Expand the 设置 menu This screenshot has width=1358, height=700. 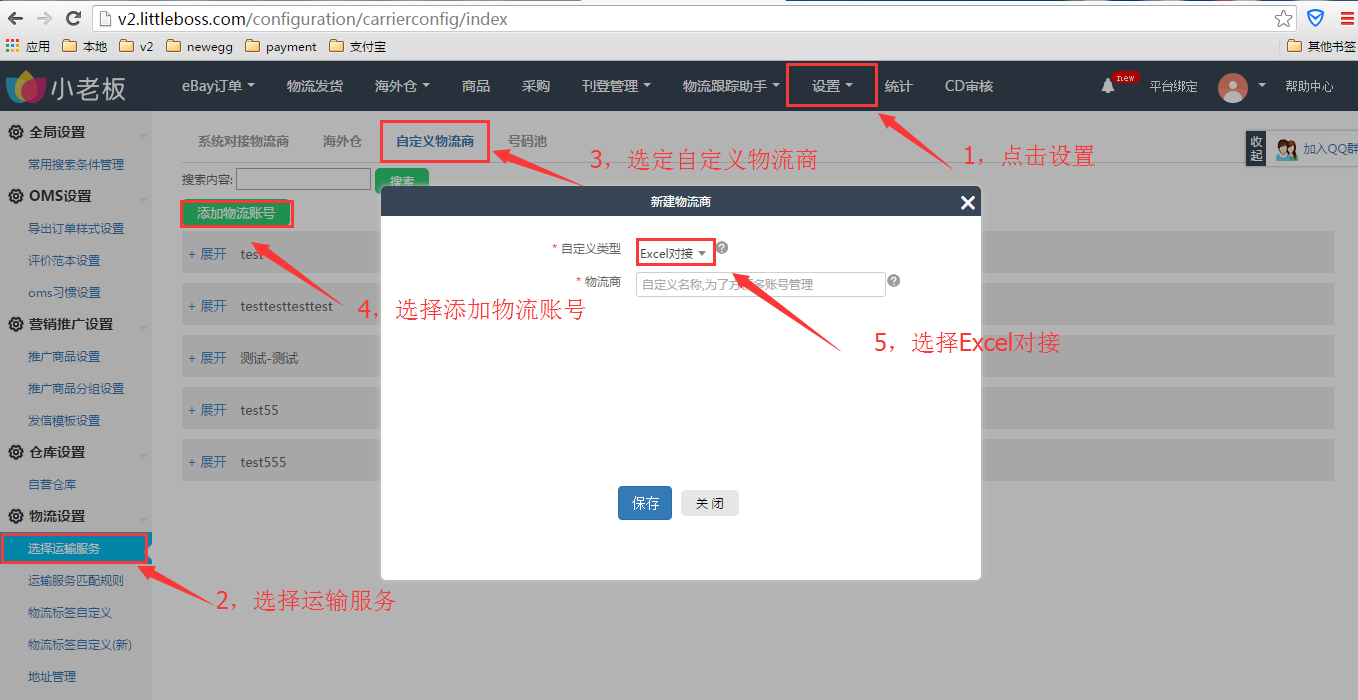[831, 86]
